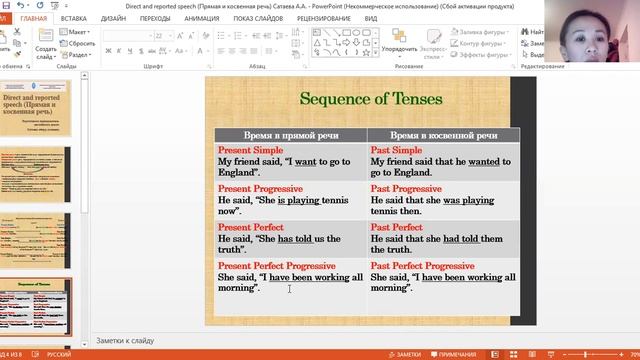Open the Раздел section dropdown

[x=76, y=54]
